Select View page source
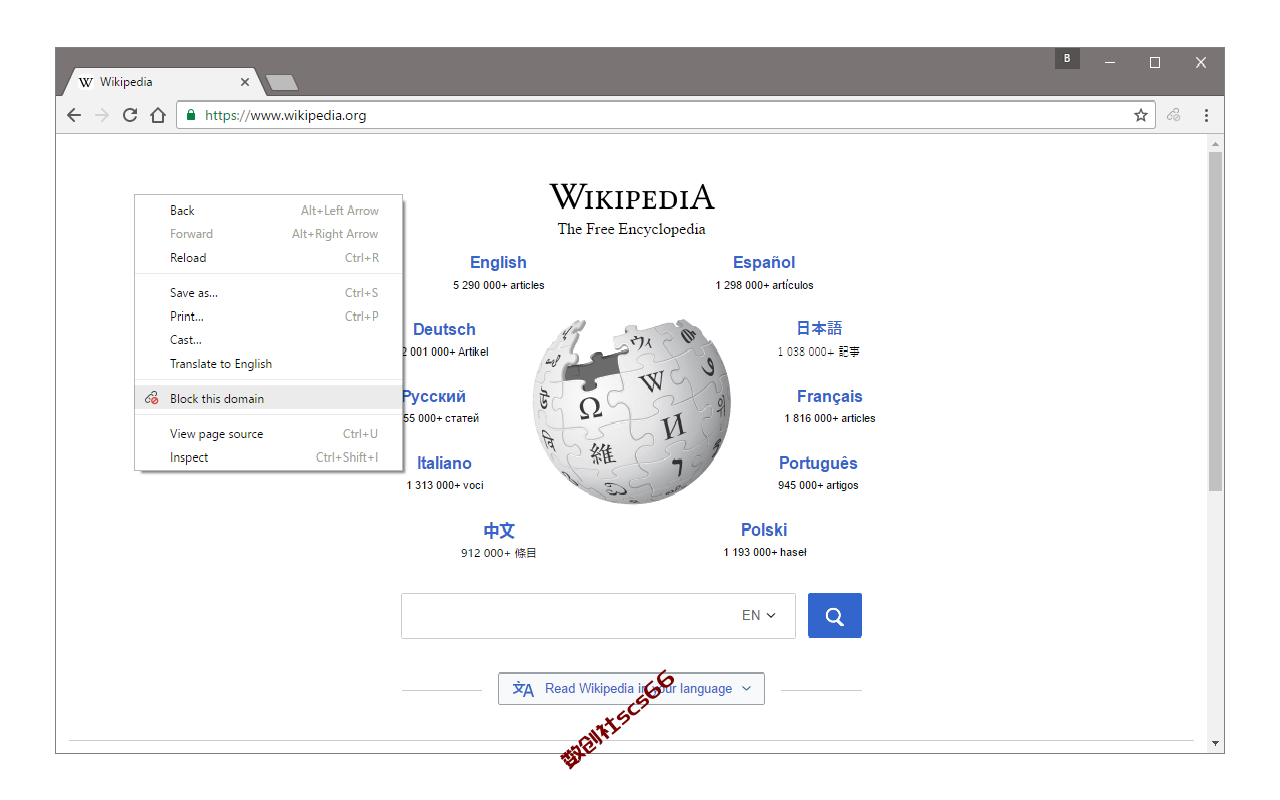The image size is (1280, 800). click(269, 434)
